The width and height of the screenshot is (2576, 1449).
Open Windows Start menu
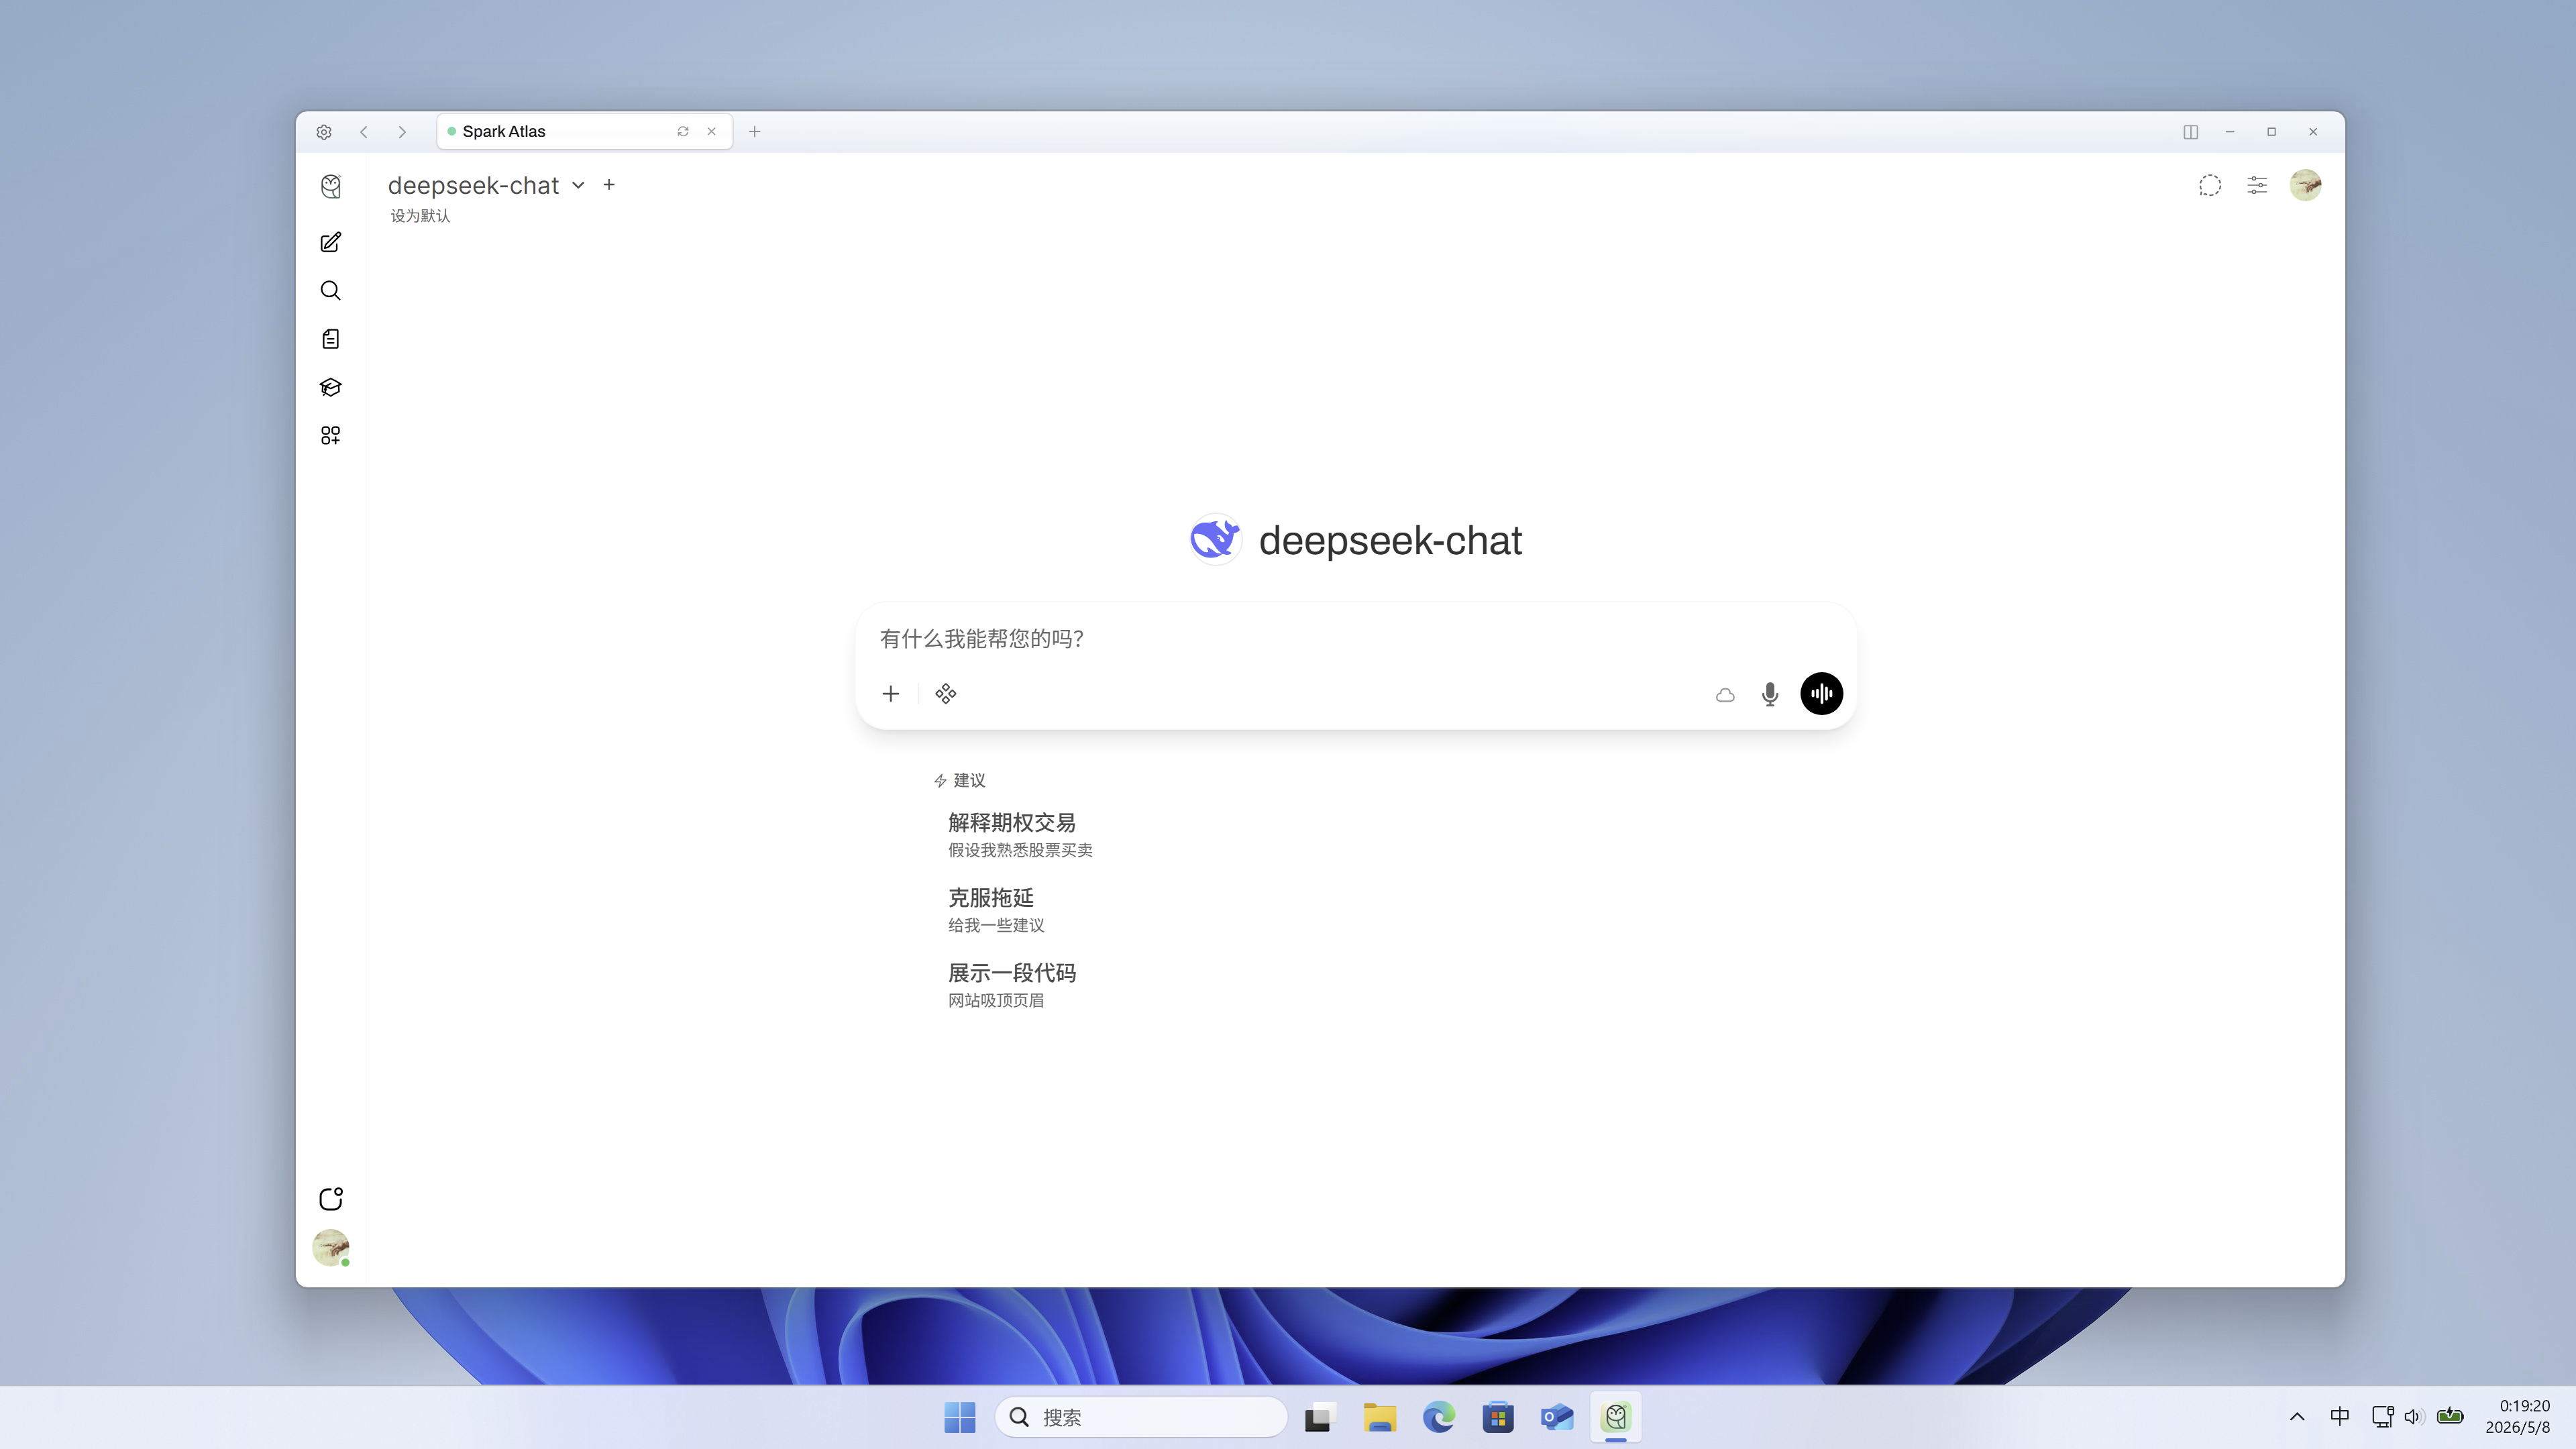960,1417
